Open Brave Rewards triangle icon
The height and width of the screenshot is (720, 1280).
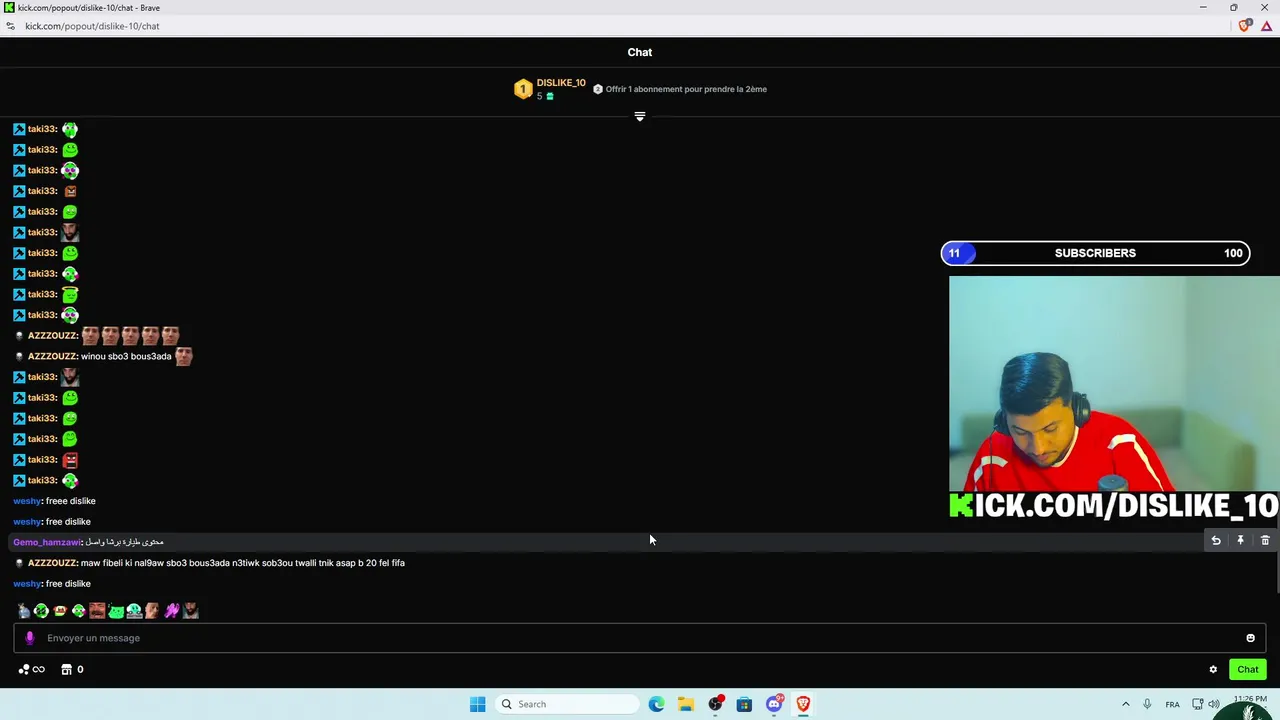pos(1266,26)
